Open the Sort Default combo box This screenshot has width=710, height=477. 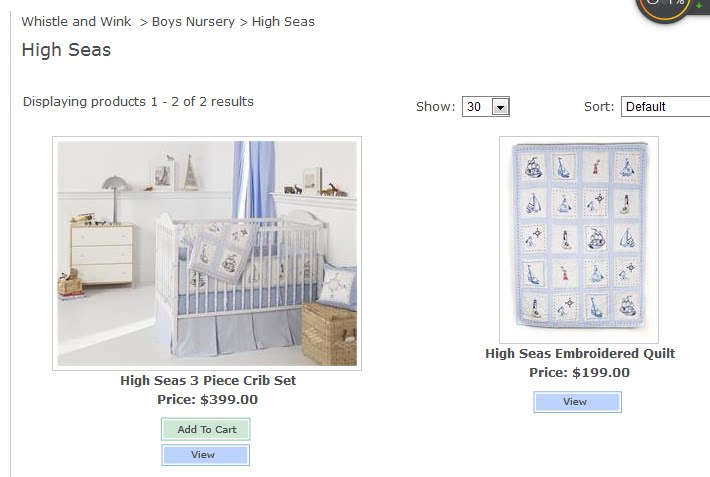coord(665,107)
